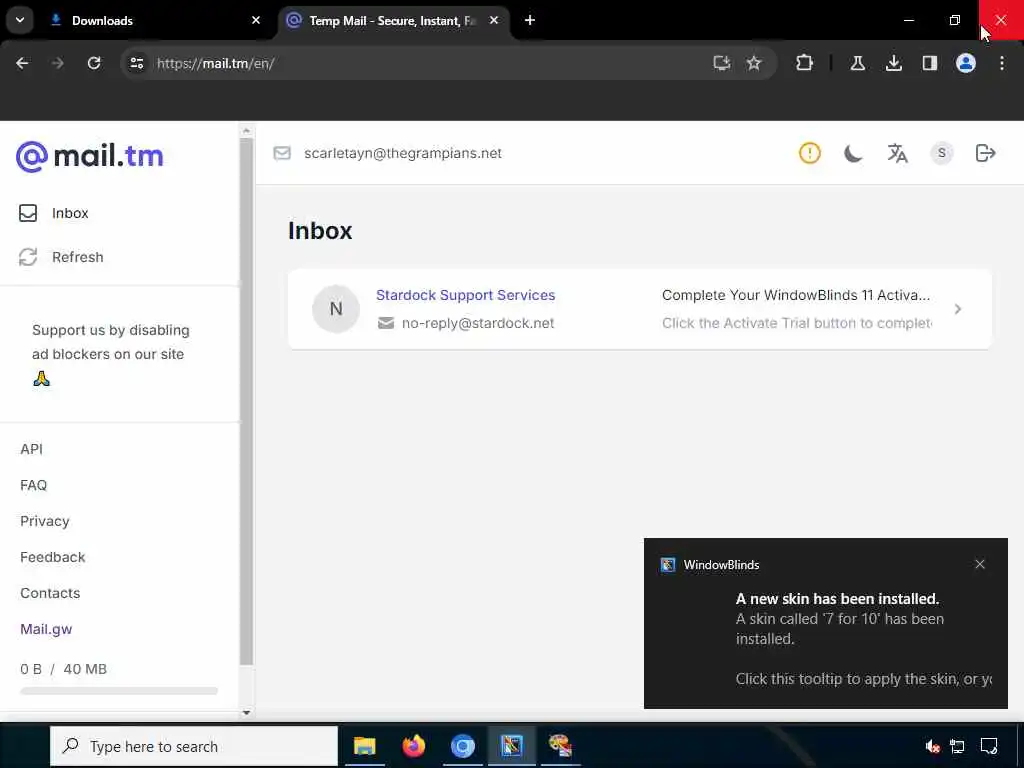Open WindowBlinds from the taskbar

(x=511, y=746)
